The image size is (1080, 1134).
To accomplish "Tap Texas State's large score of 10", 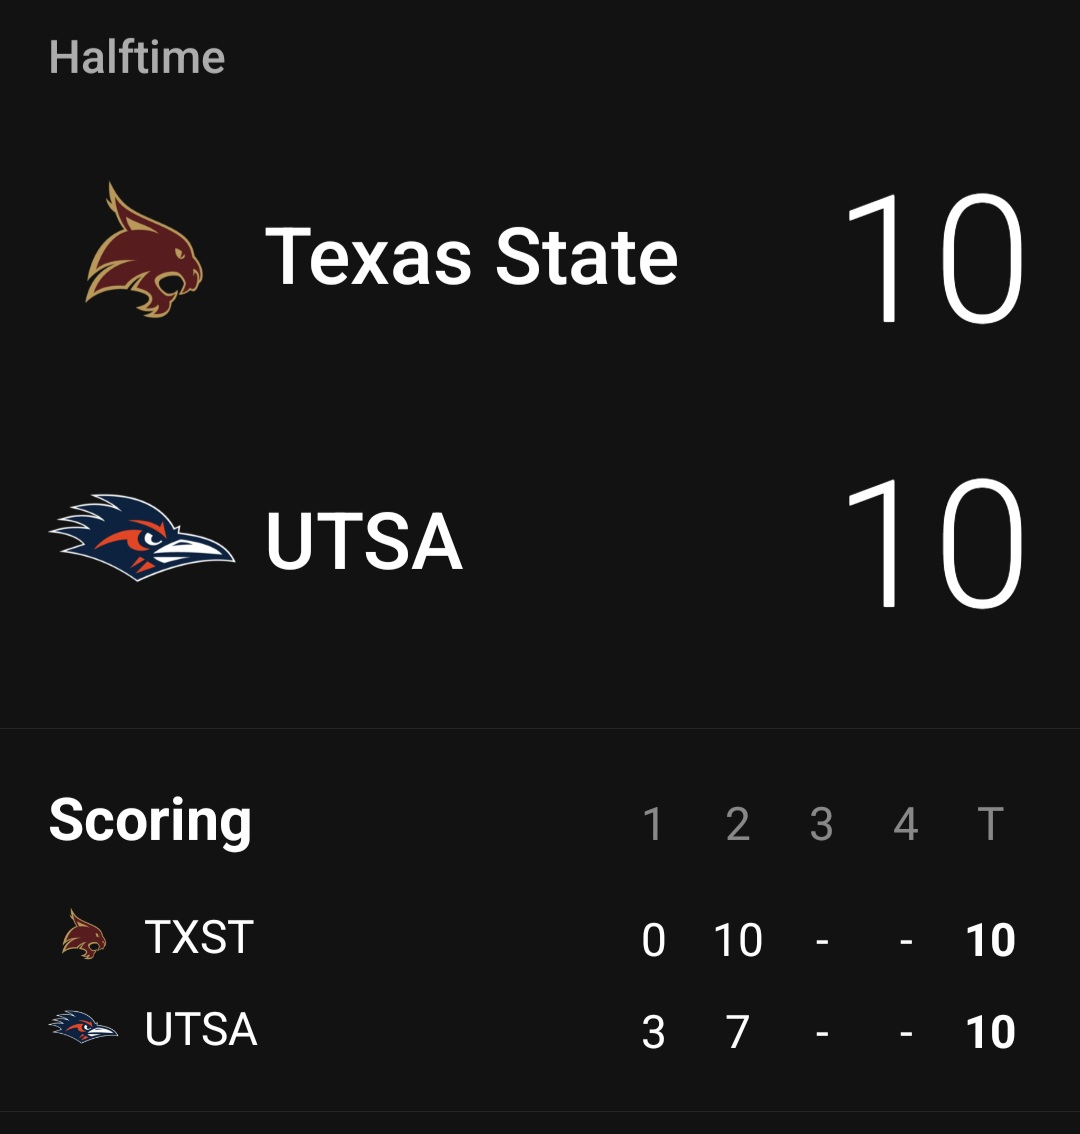I will point(934,259).
